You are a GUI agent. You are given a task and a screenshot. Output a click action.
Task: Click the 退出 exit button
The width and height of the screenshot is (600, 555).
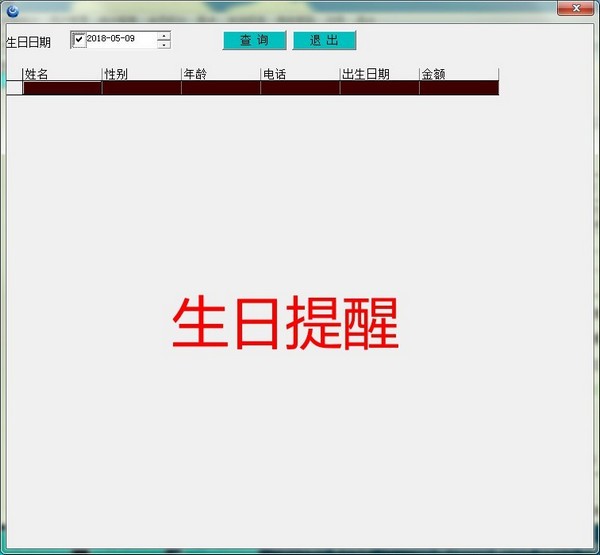tap(324, 40)
